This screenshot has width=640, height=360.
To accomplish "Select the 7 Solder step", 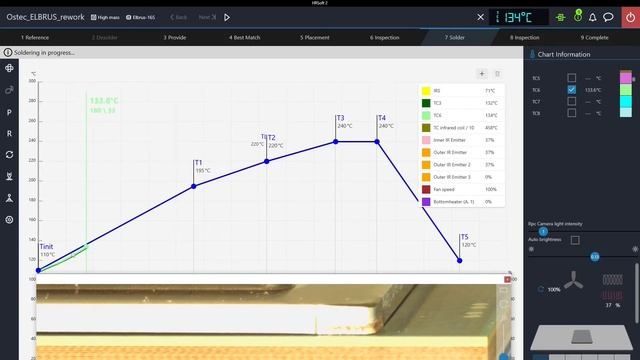I will point(455,37).
